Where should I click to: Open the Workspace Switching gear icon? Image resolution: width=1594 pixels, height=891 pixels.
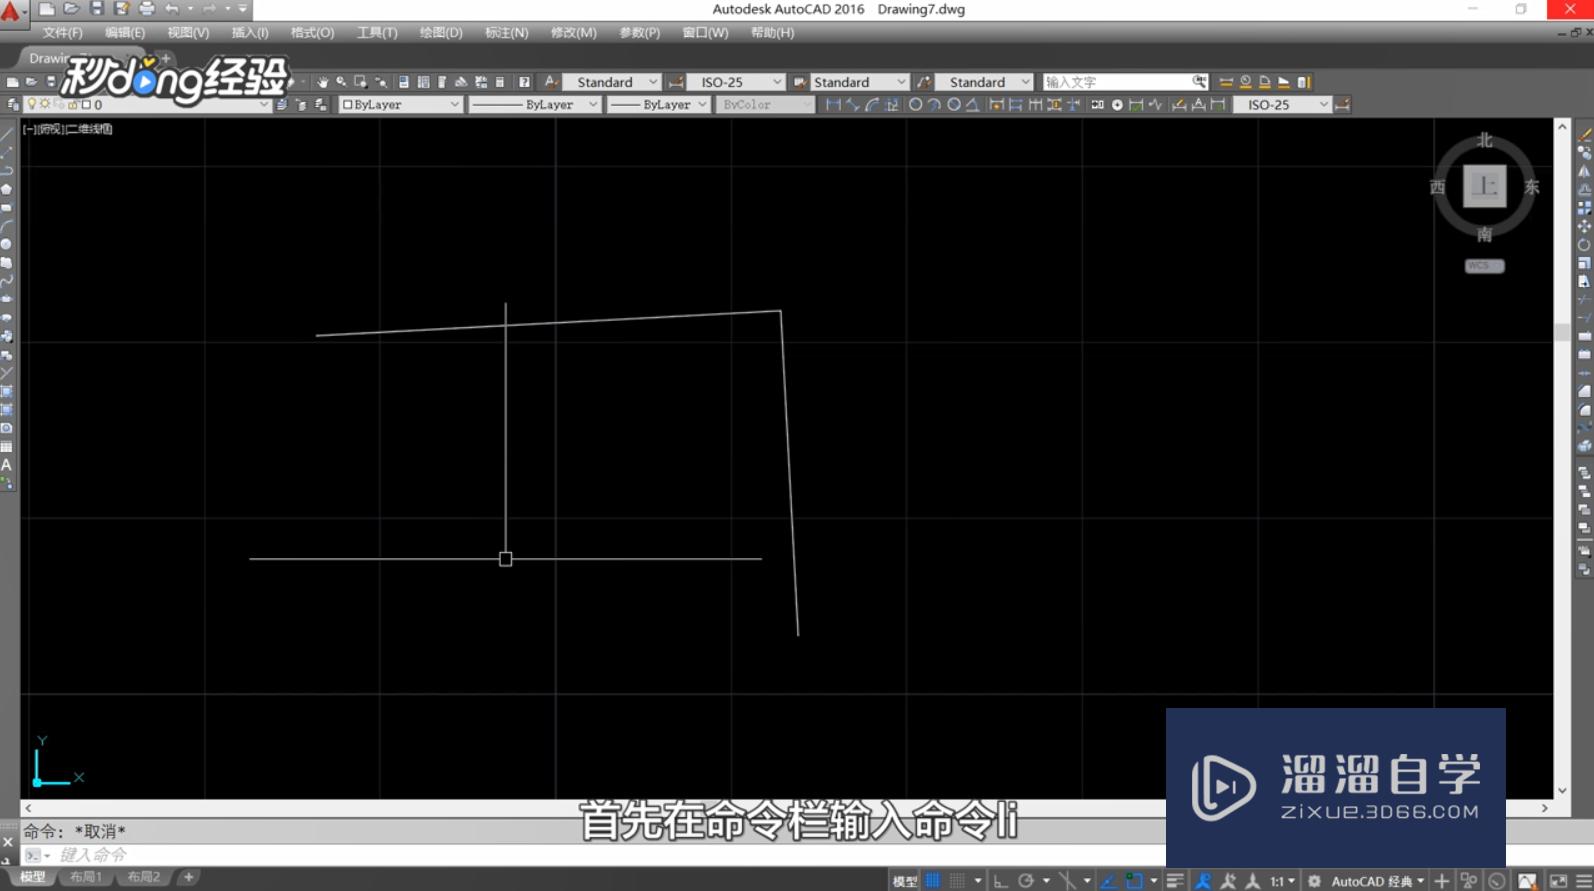1314,881
